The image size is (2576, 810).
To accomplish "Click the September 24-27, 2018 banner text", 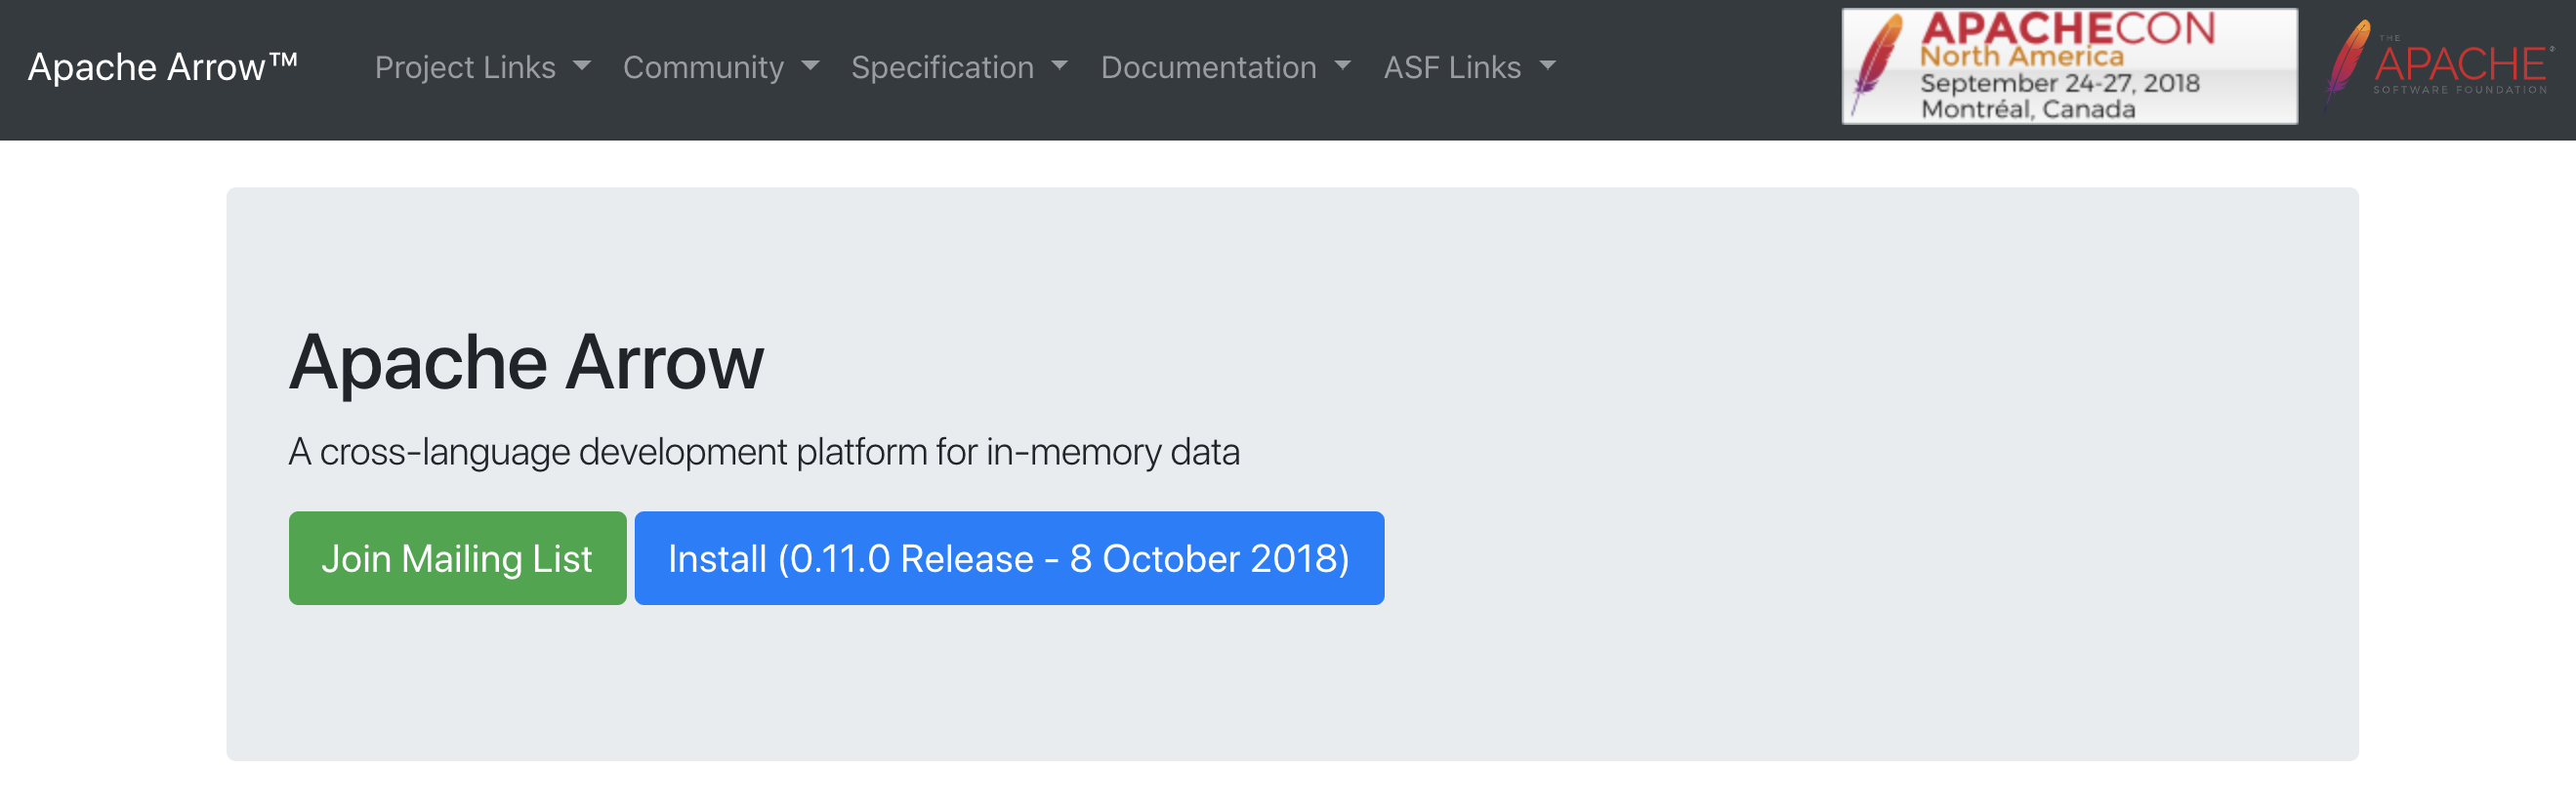I will coord(2059,83).
